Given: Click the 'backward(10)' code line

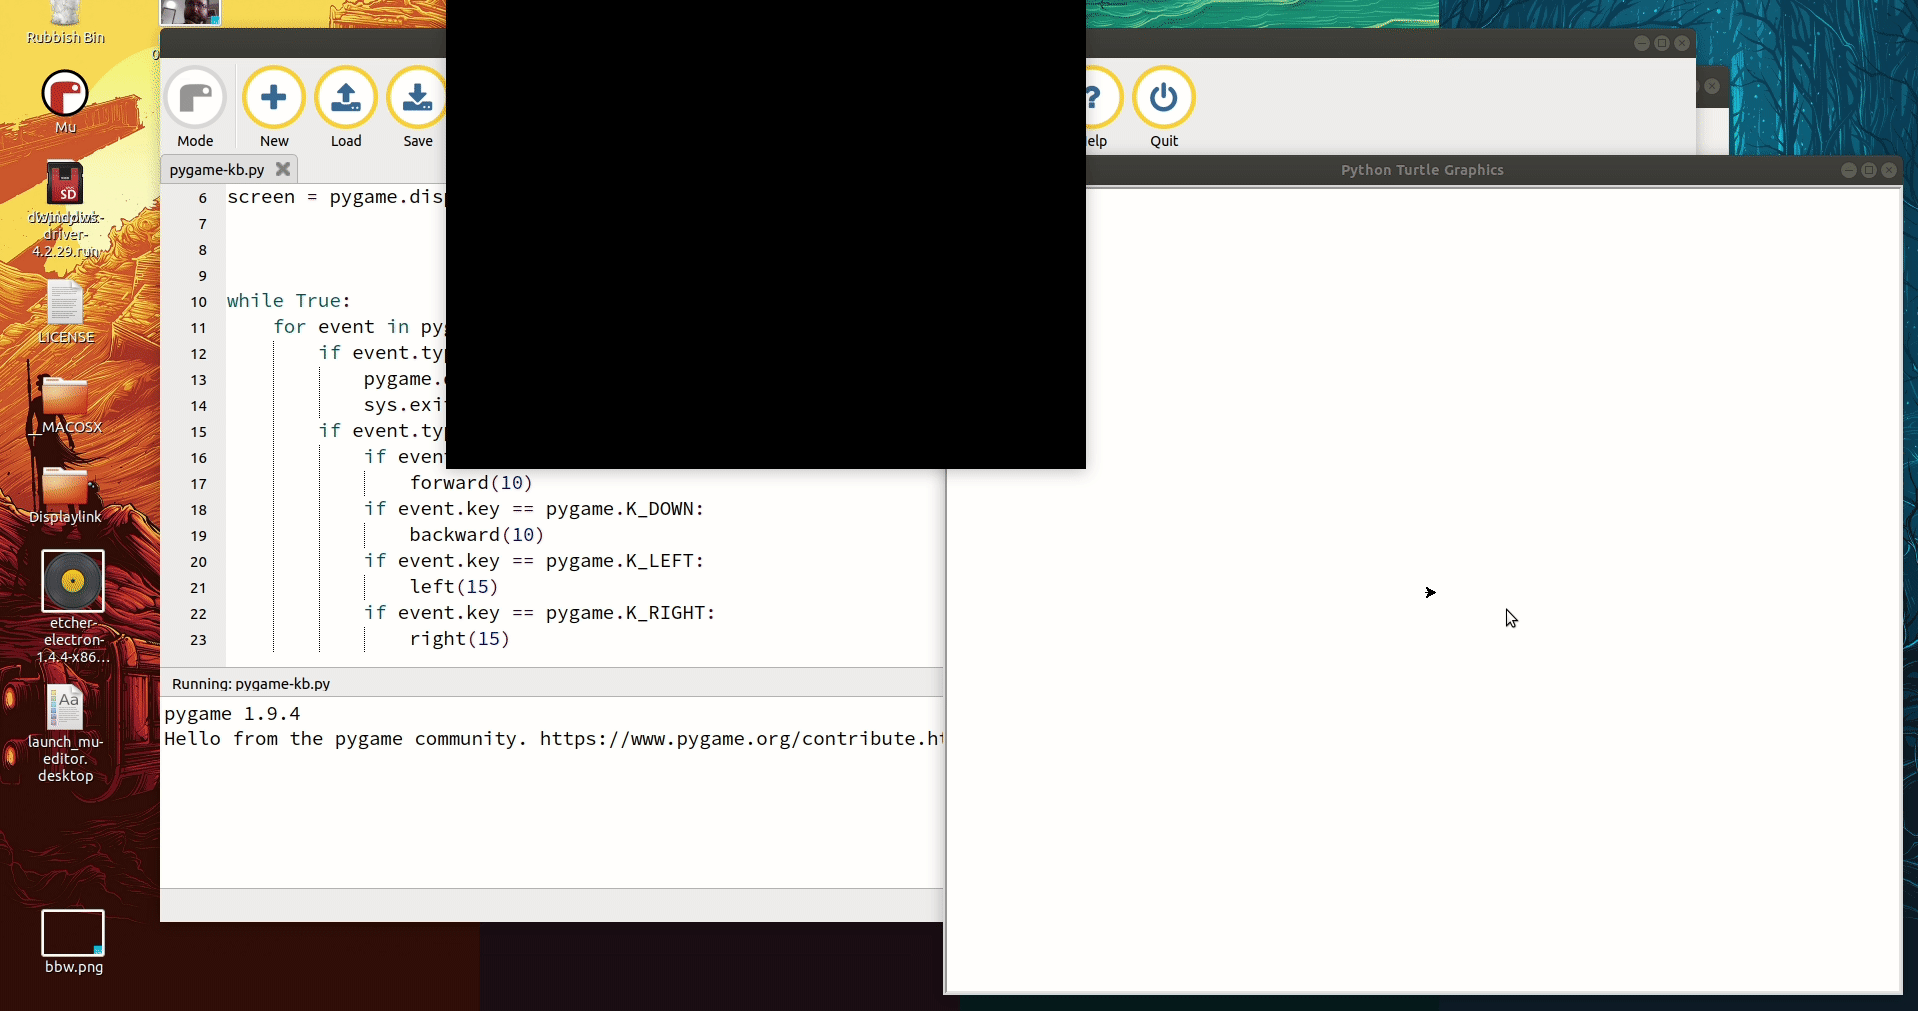Looking at the screenshot, I should point(477,535).
